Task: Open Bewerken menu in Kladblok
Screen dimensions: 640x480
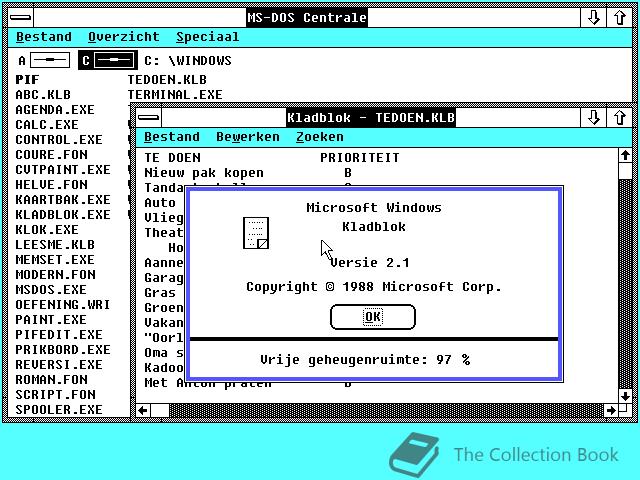Action: coord(248,137)
